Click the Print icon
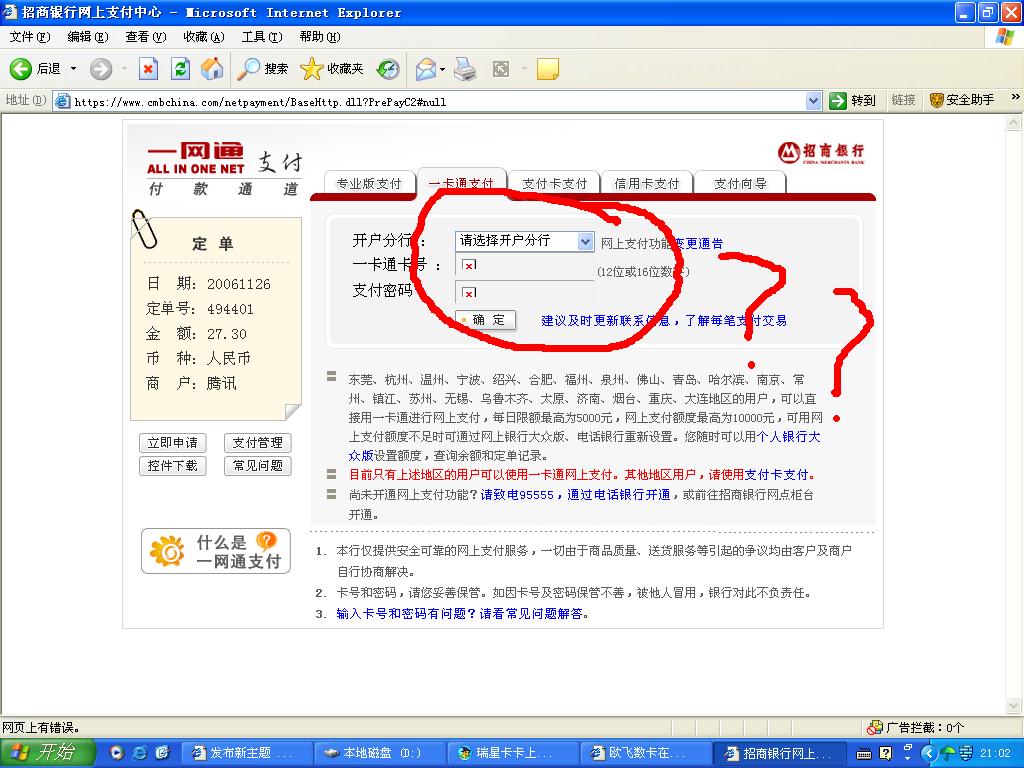 (x=465, y=69)
